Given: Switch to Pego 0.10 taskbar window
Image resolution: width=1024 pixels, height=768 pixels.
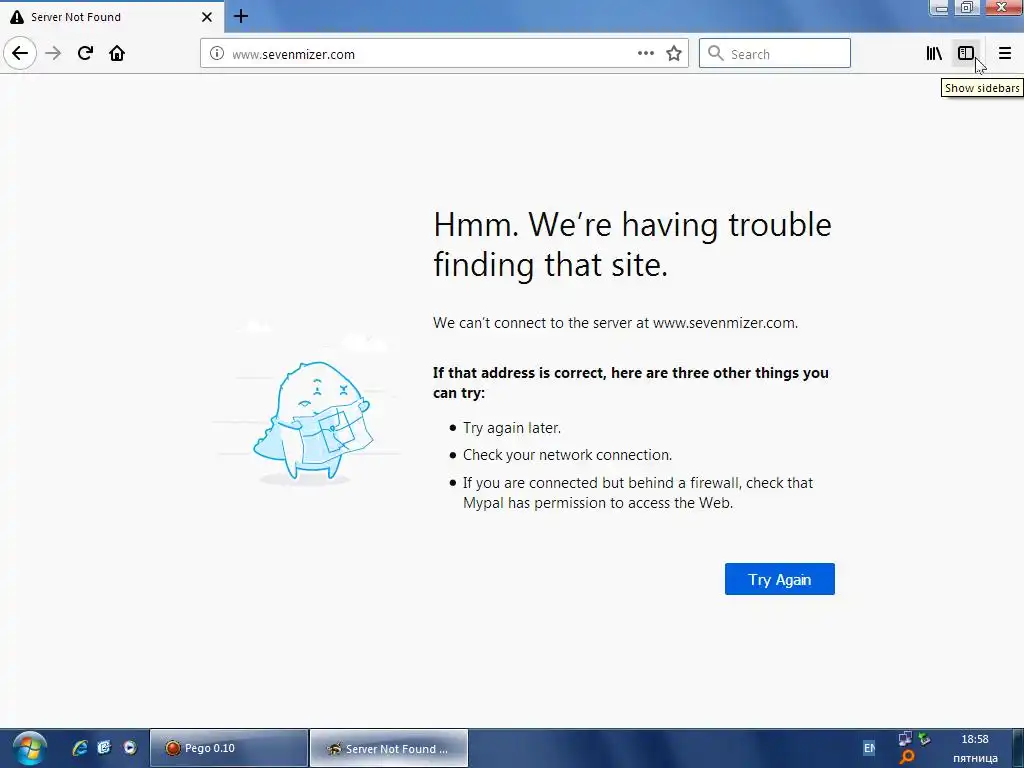Looking at the screenshot, I should click(229, 748).
